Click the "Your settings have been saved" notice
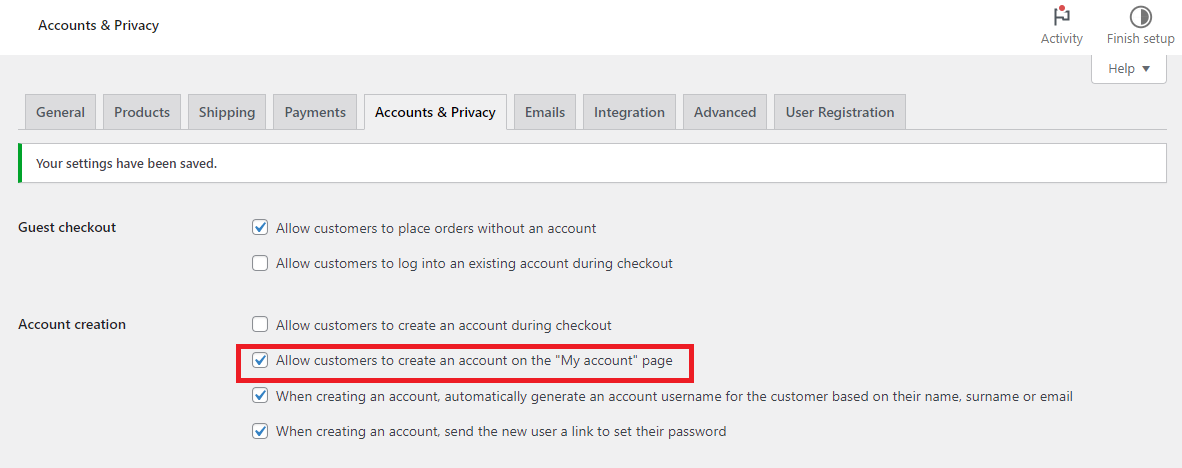Viewport: 1182px width, 468px height. (126, 163)
